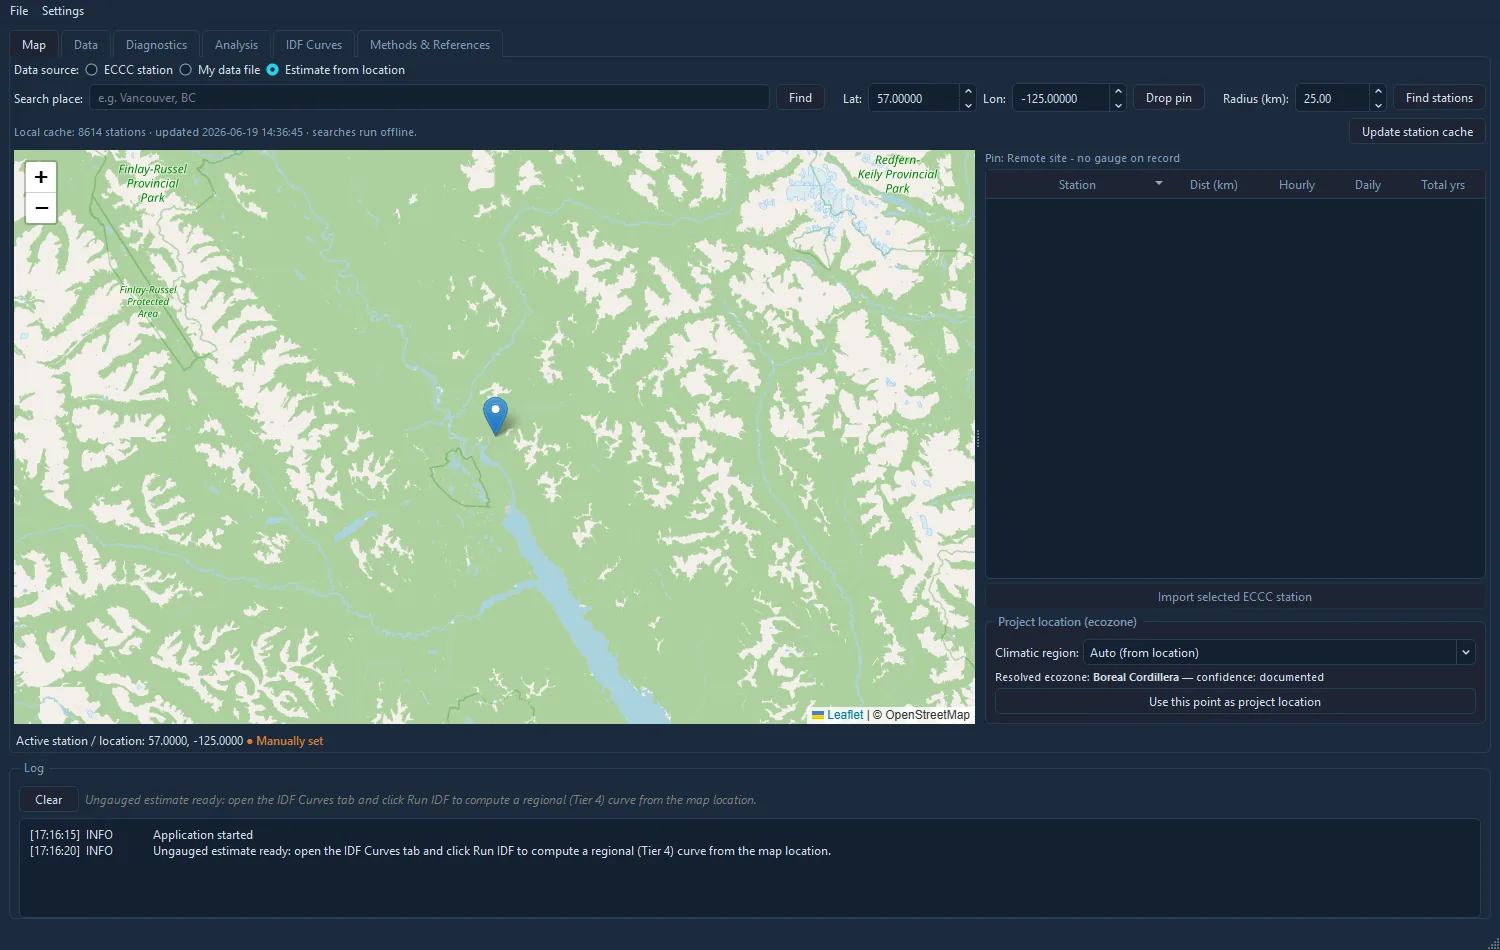
Task: Click 'Application started' log entry
Action: click(203, 835)
